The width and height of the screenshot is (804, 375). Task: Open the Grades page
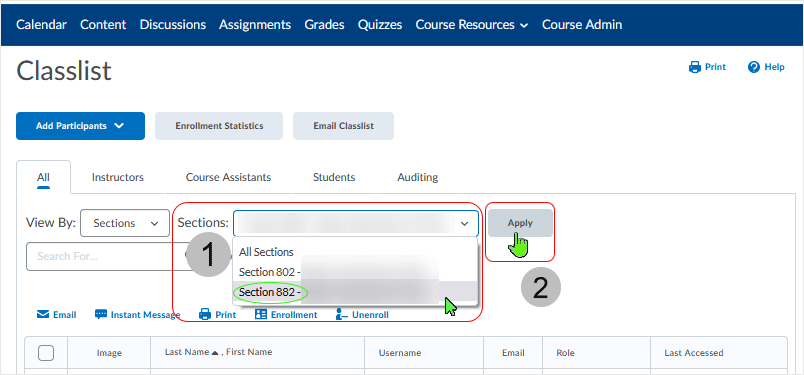[x=324, y=25]
